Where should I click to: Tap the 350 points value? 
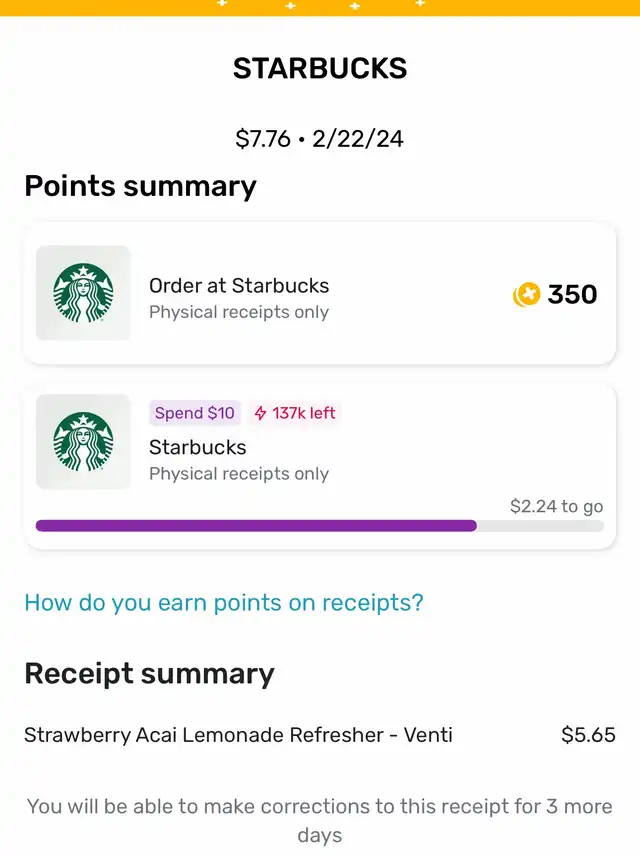(572, 294)
